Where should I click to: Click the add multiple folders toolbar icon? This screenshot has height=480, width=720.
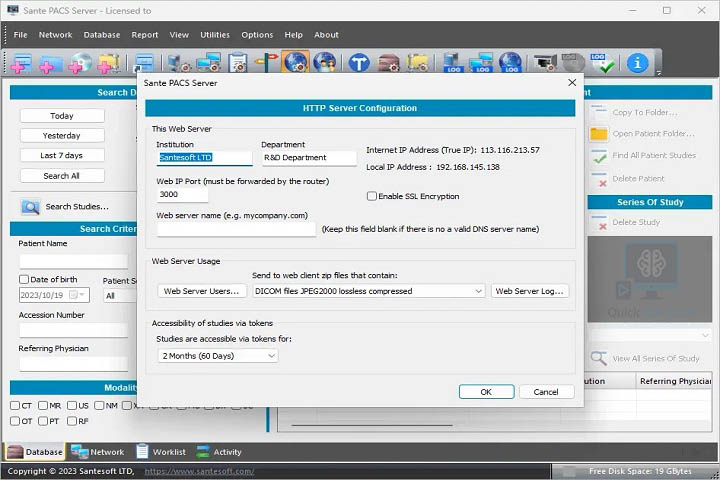[x=108, y=63]
